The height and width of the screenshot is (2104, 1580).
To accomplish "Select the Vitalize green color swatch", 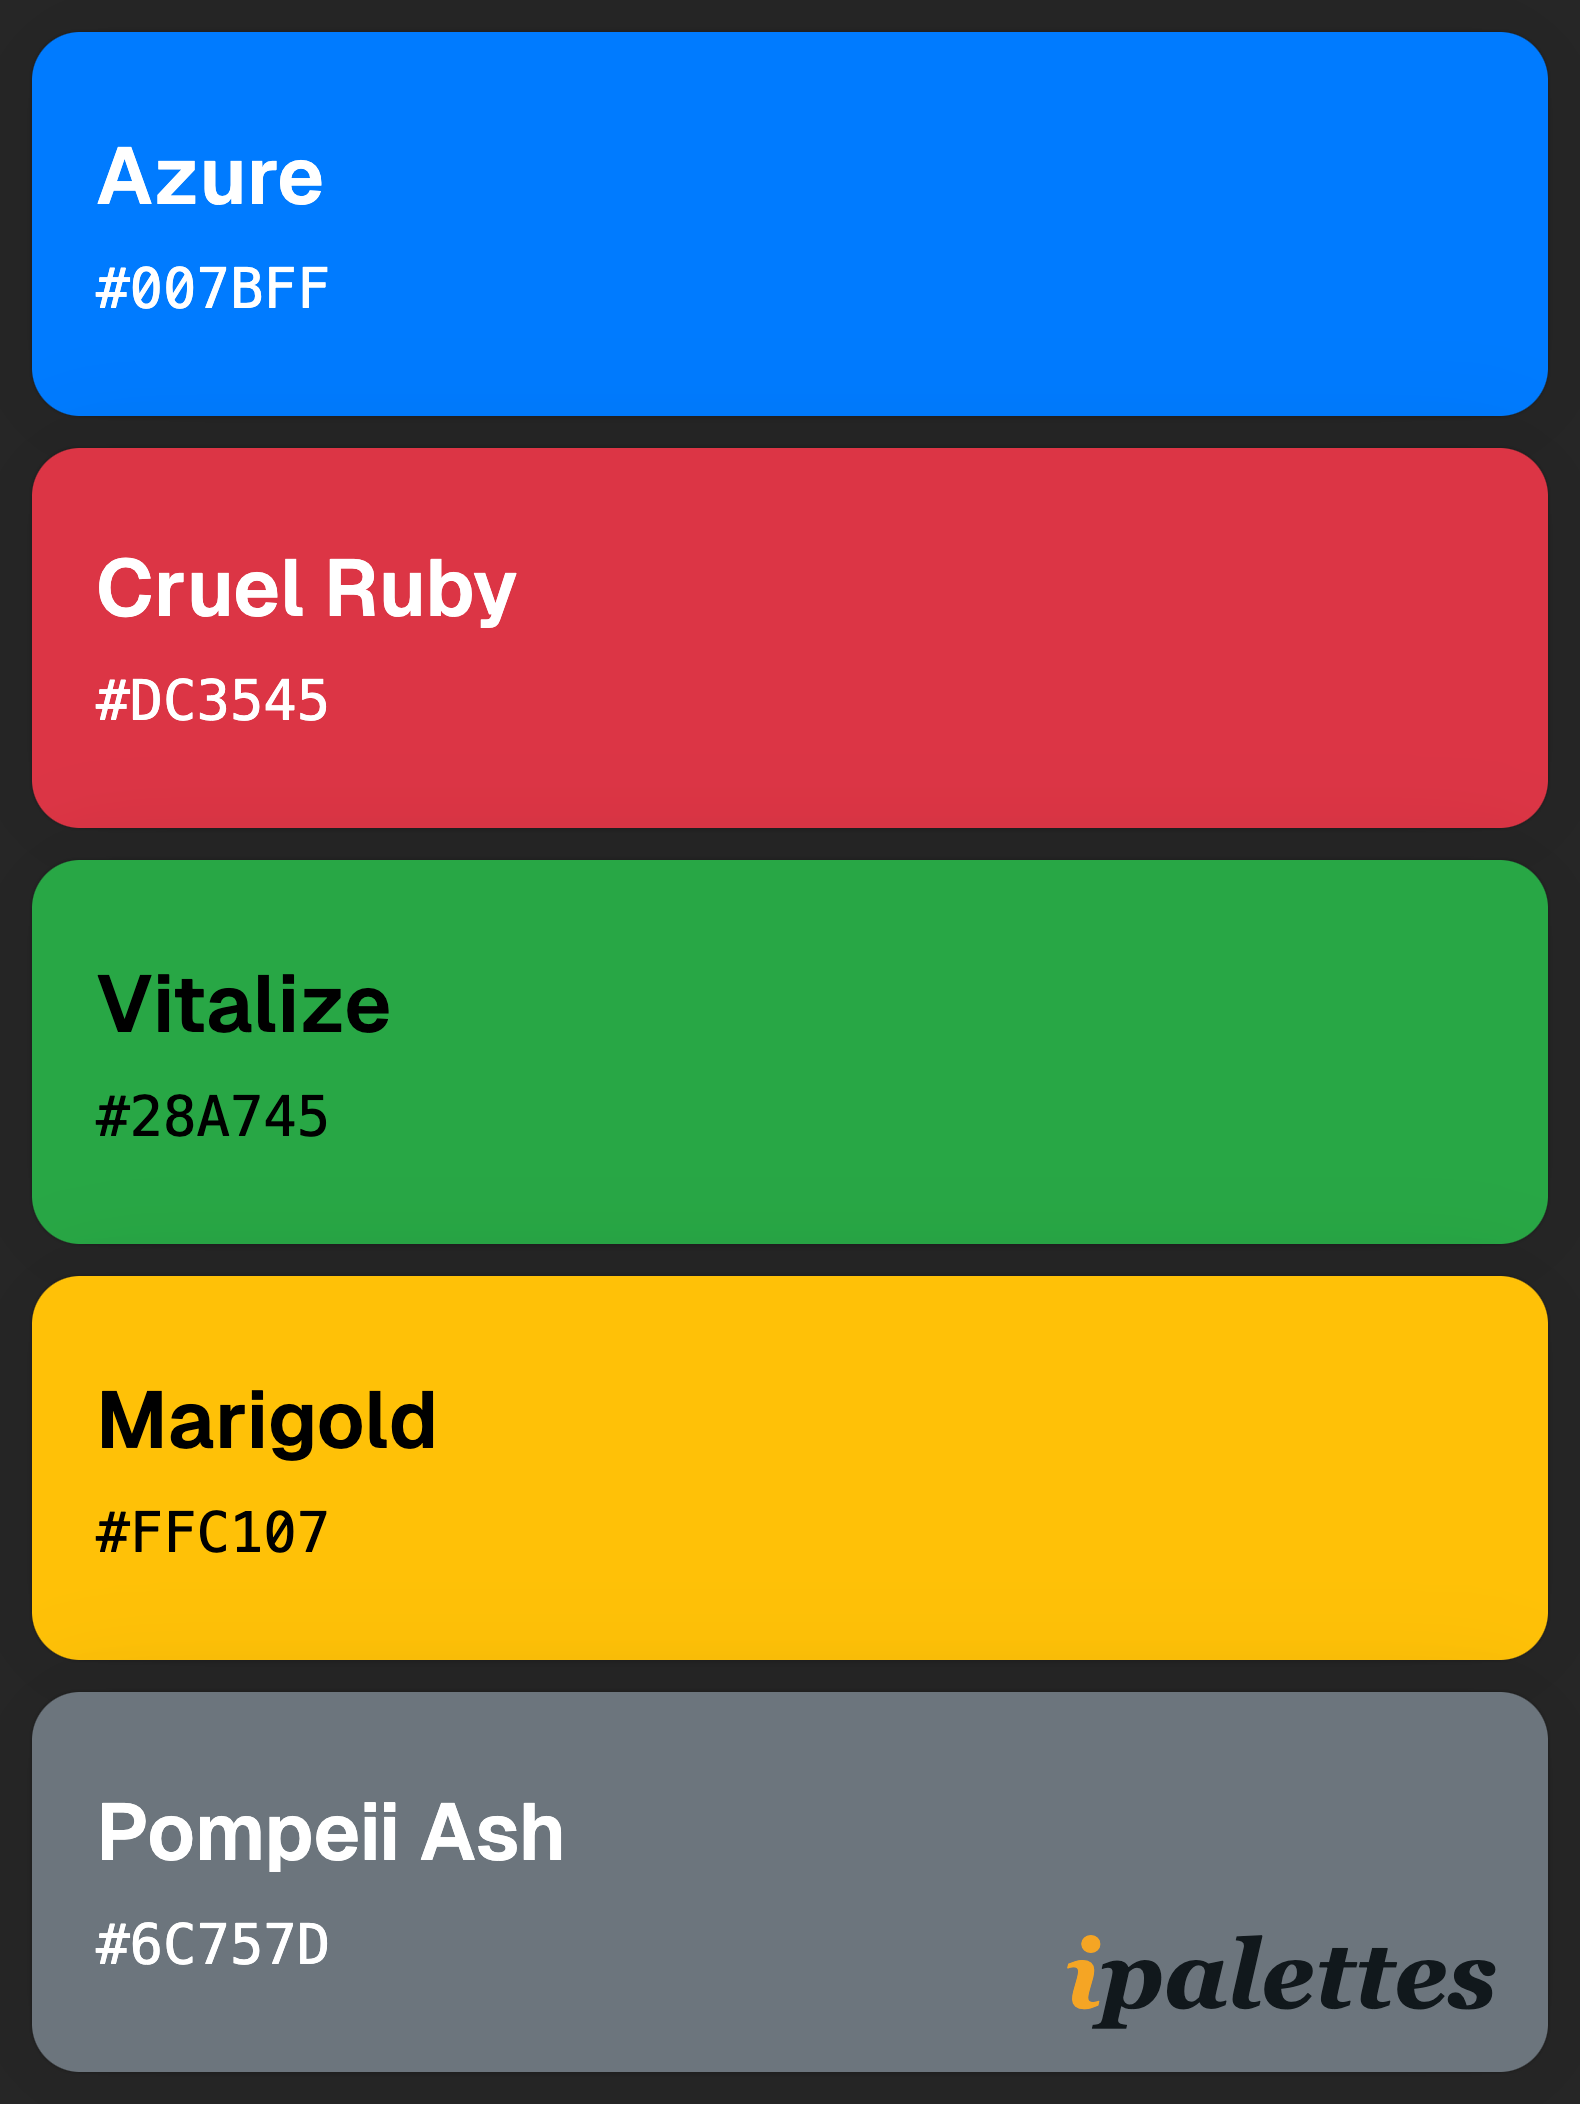I will [790, 1052].
